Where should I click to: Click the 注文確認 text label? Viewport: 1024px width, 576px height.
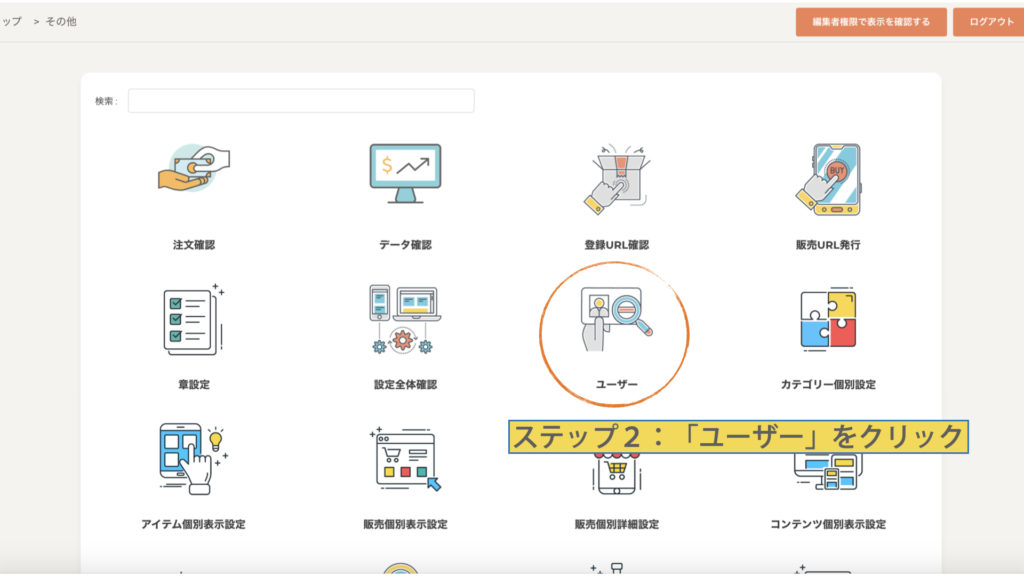[x=194, y=245]
